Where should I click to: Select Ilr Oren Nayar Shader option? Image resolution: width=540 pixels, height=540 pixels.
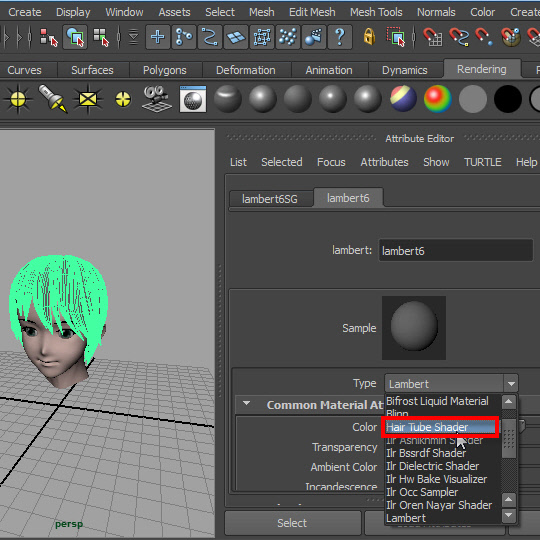(x=439, y=505)
